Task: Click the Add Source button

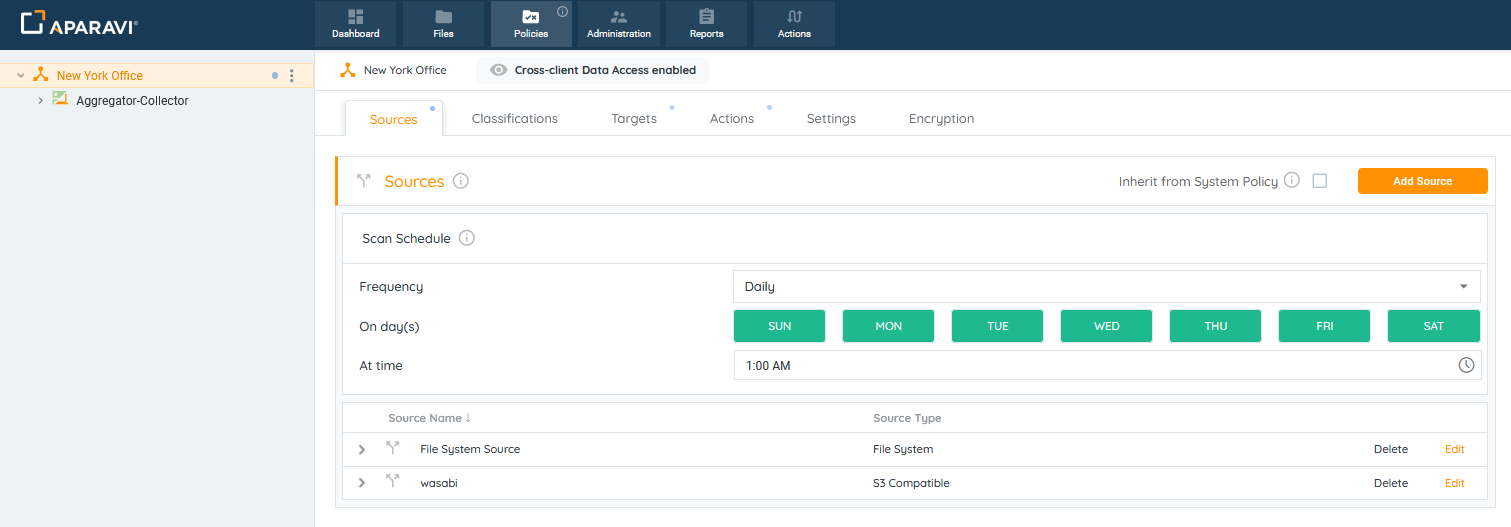Action: coord(1422,181)
